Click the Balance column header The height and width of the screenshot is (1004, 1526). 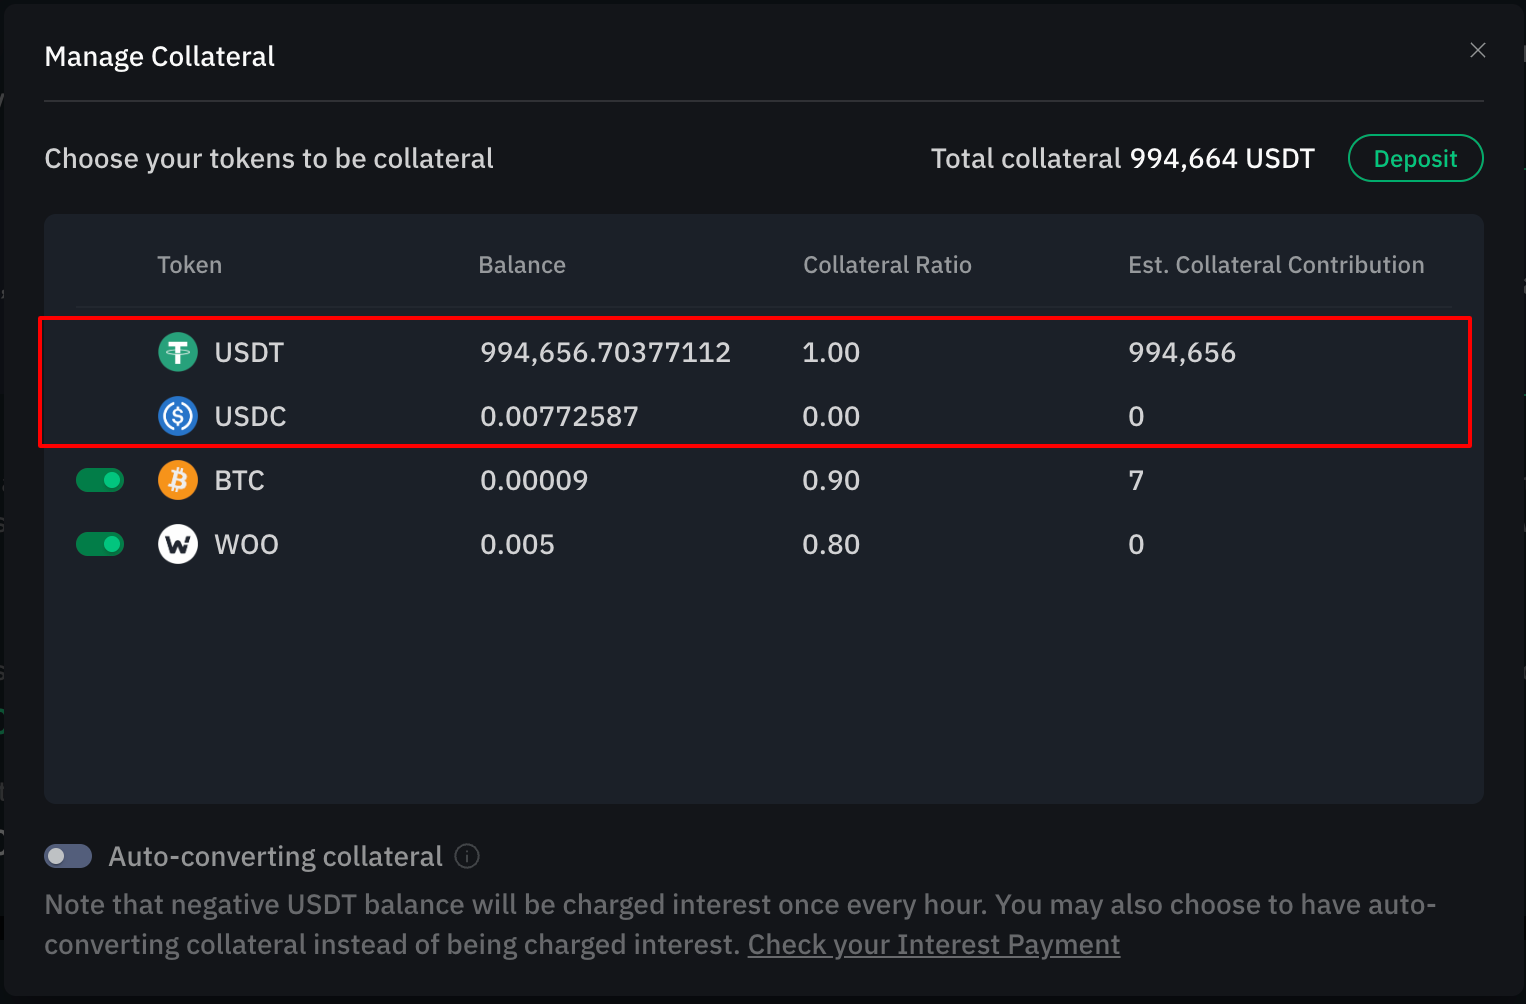[522, 265]
